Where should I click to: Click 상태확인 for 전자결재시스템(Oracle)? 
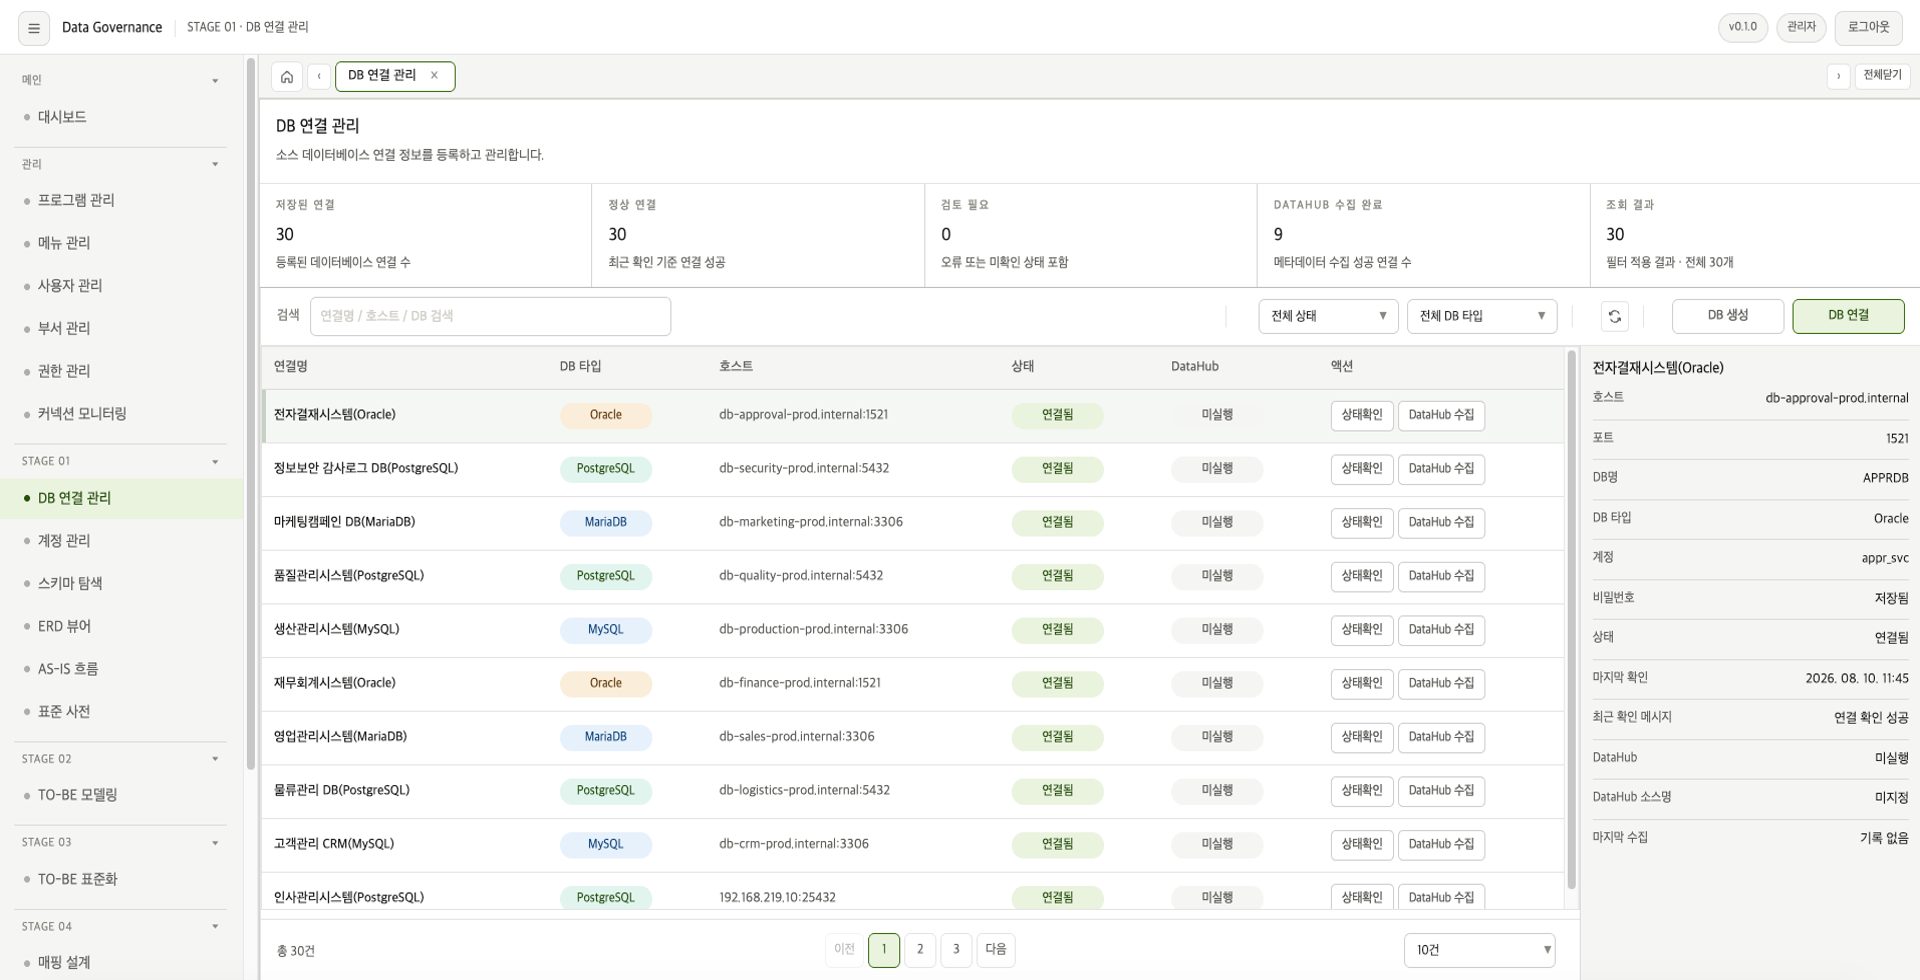(x=1362, y=415)
